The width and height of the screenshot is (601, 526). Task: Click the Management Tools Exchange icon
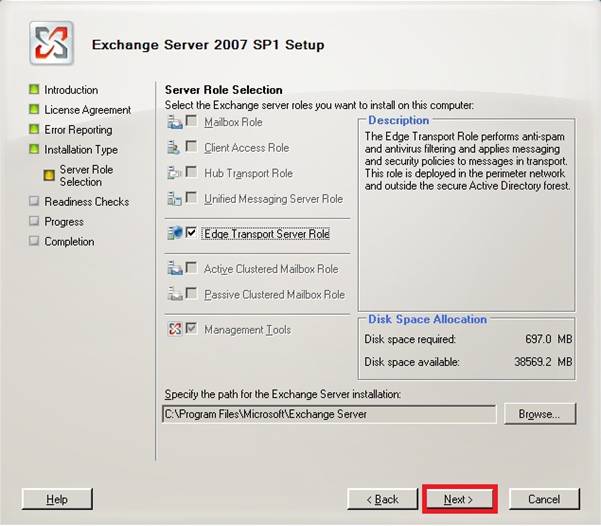click(175, 329)
